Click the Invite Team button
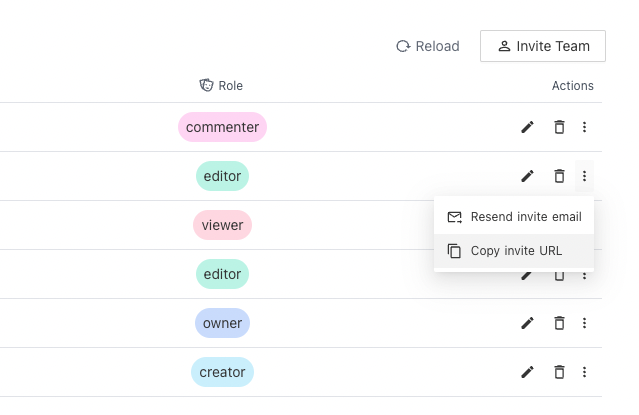 (542, 46)
